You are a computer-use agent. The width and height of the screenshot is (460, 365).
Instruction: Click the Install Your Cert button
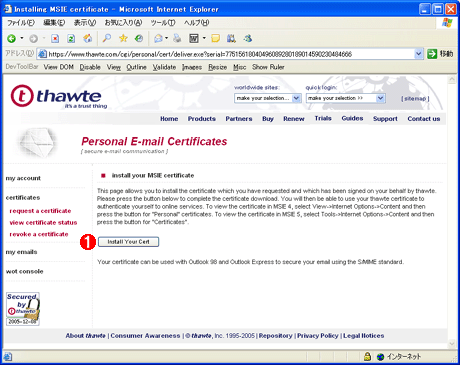point(128,242)
